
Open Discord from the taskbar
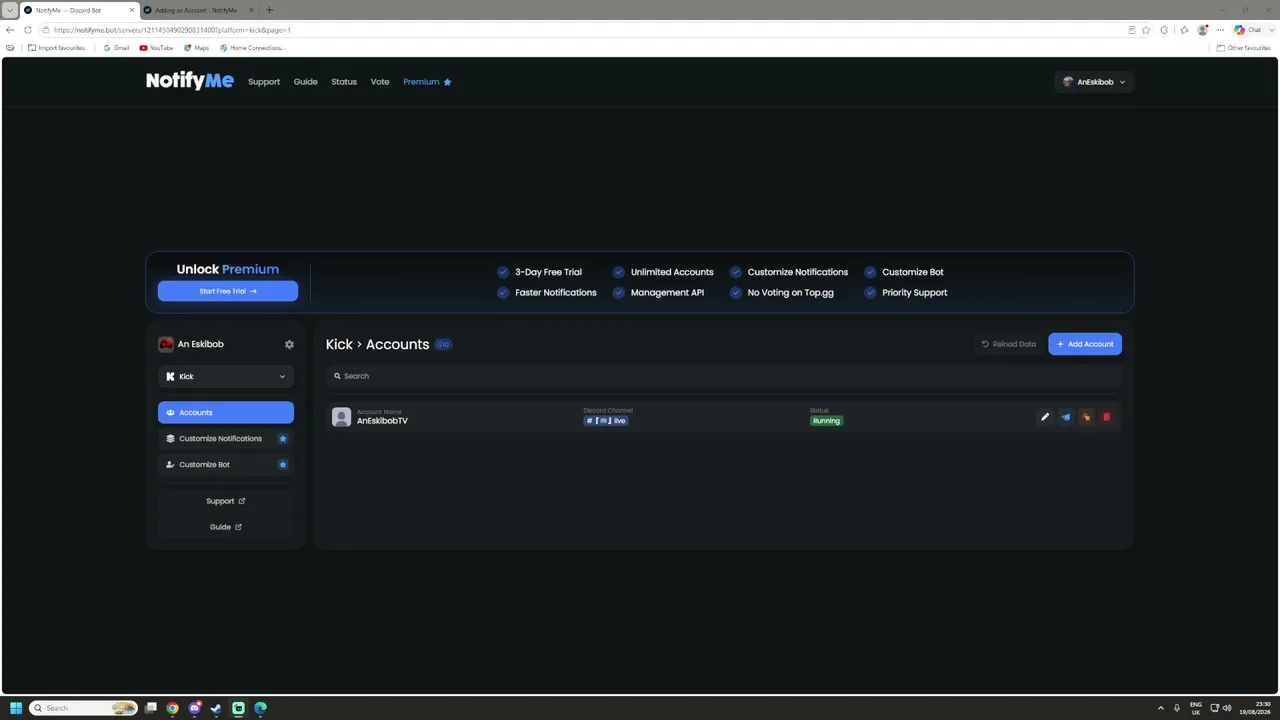tap(194, 708)
